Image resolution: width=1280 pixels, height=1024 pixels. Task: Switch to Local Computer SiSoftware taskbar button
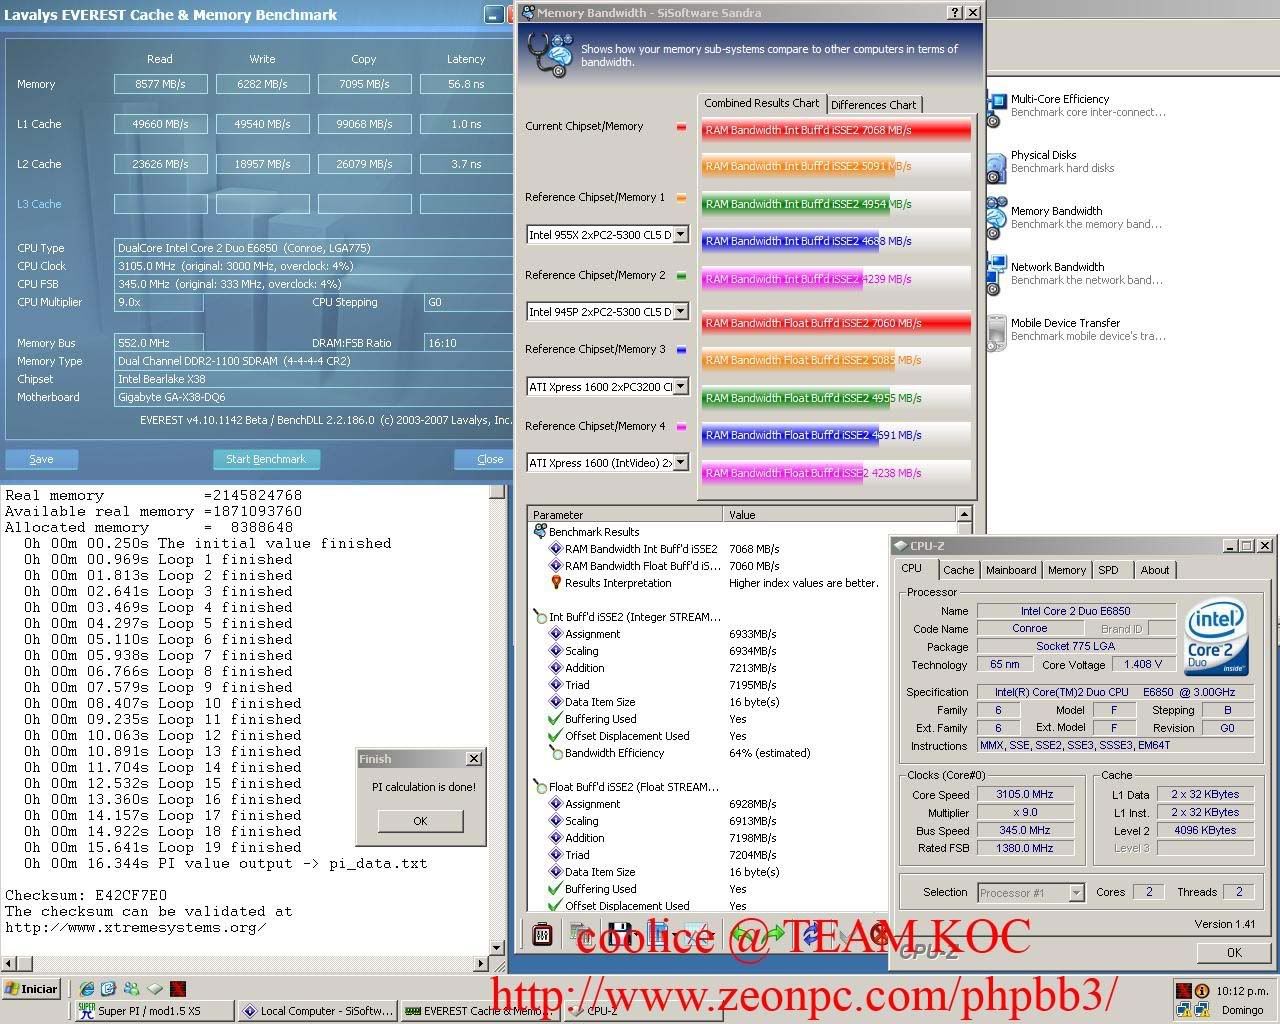pos(318,1011)
